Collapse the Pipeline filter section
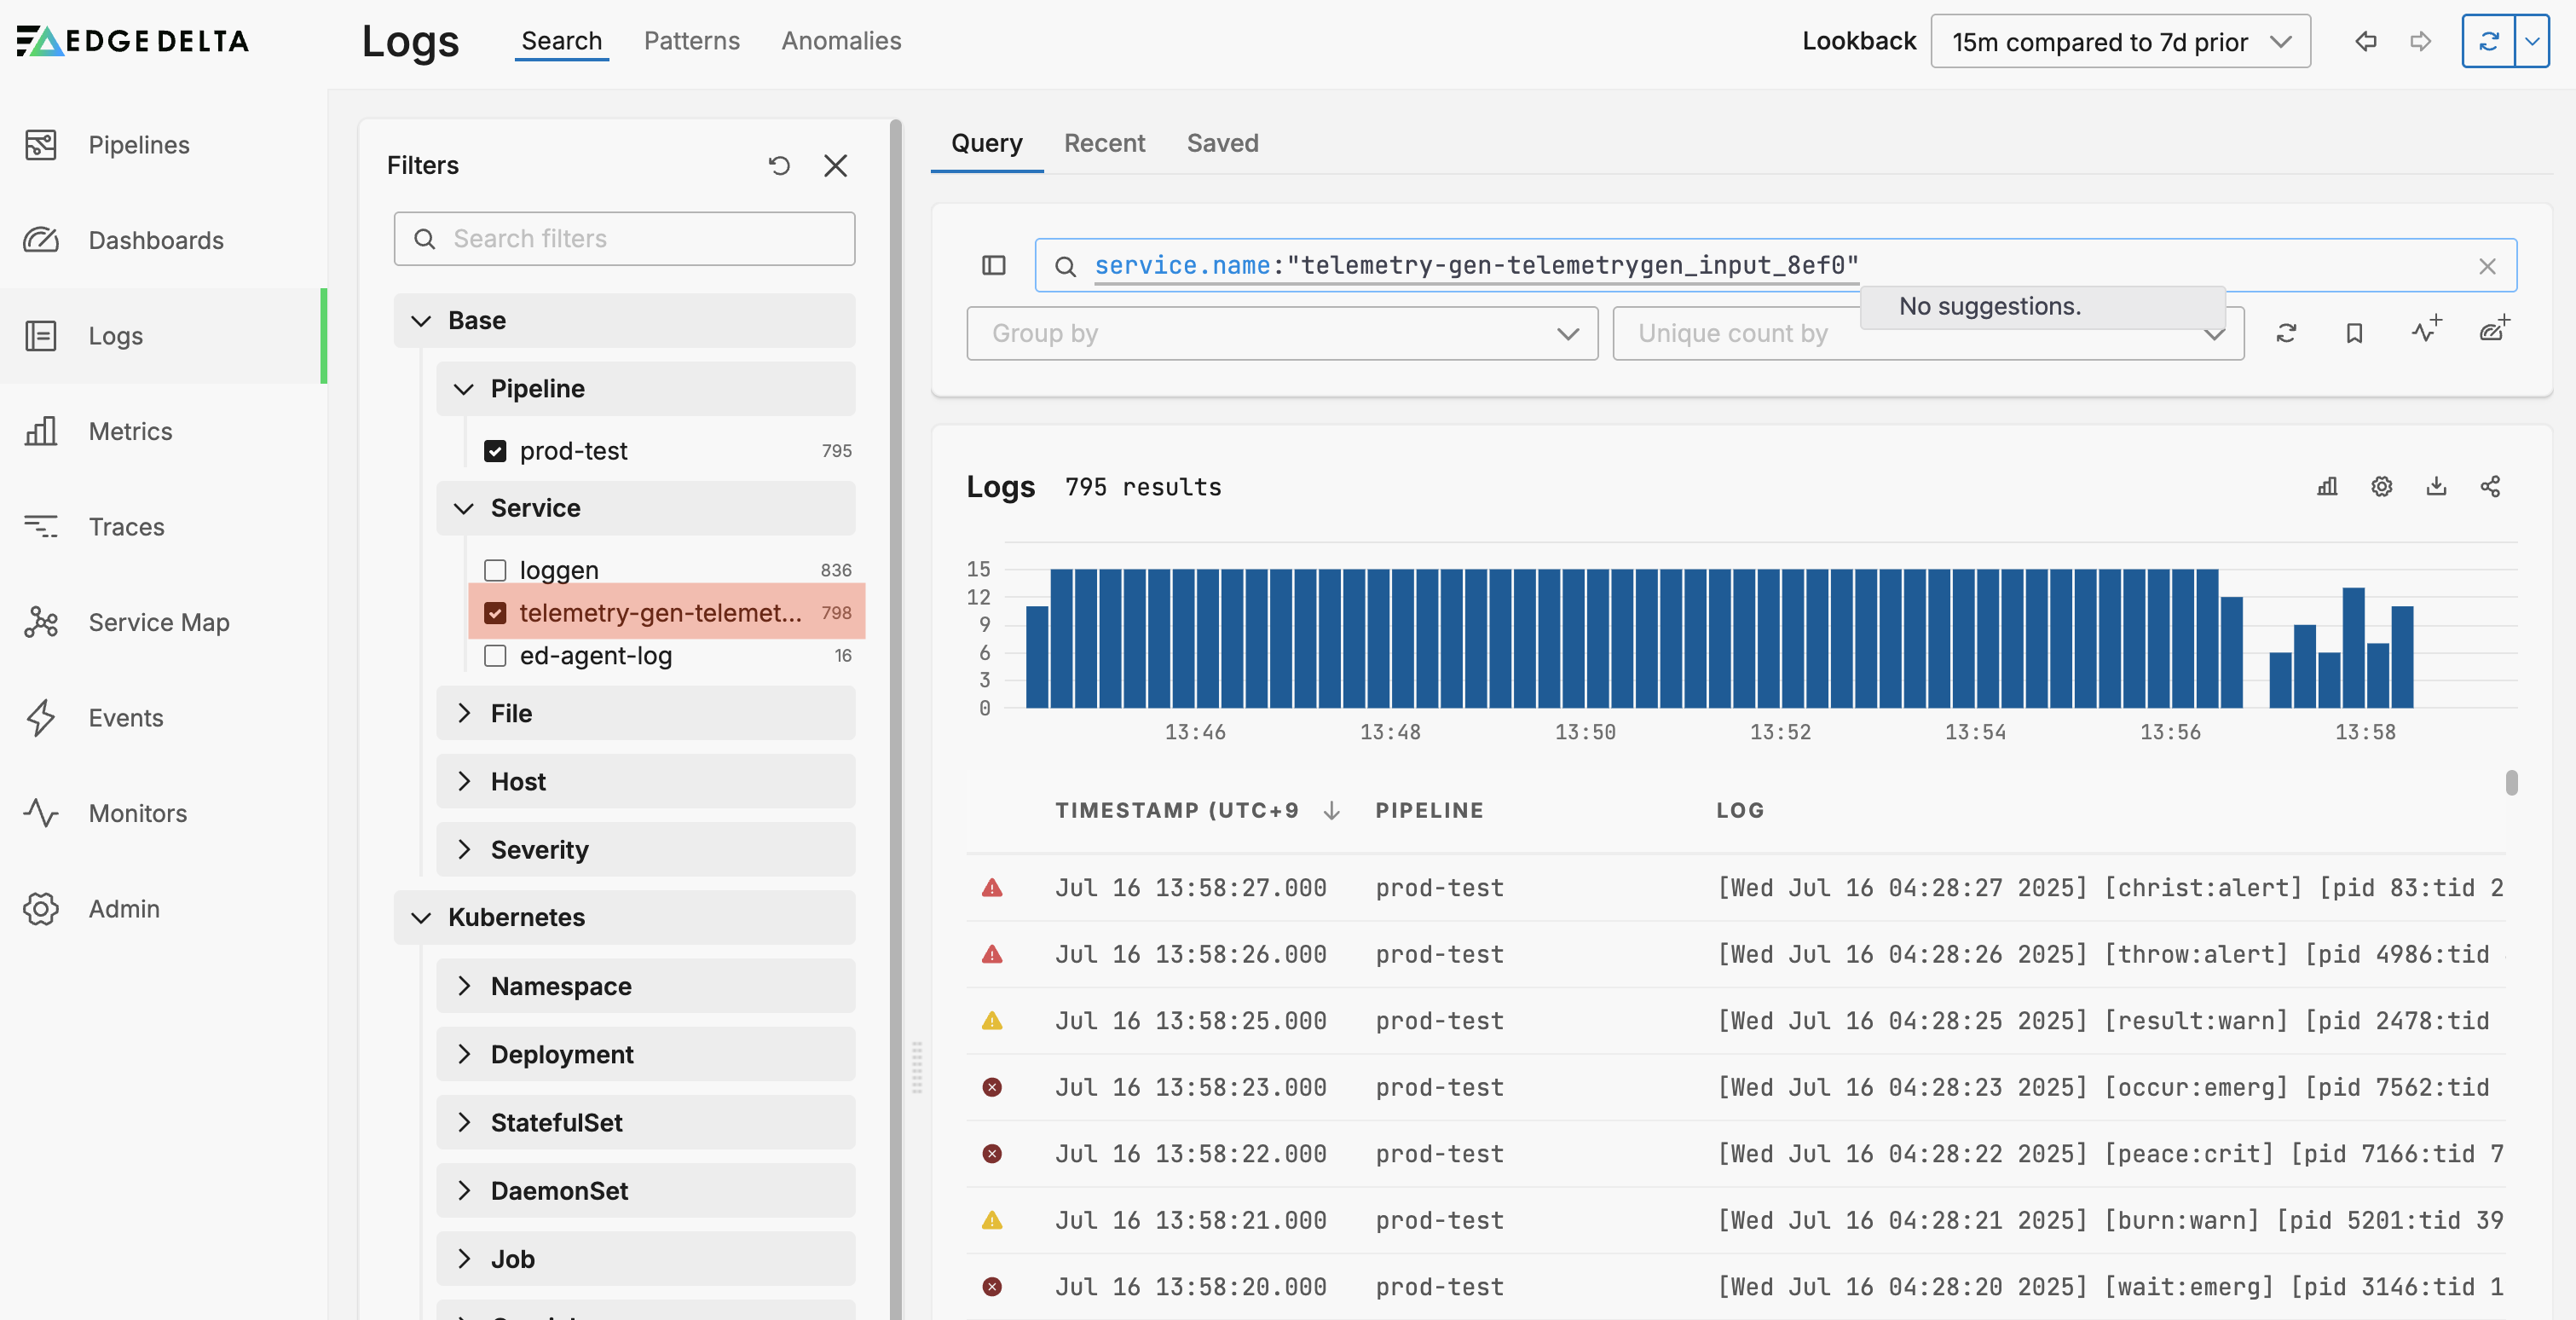 (x=645, y=389)
